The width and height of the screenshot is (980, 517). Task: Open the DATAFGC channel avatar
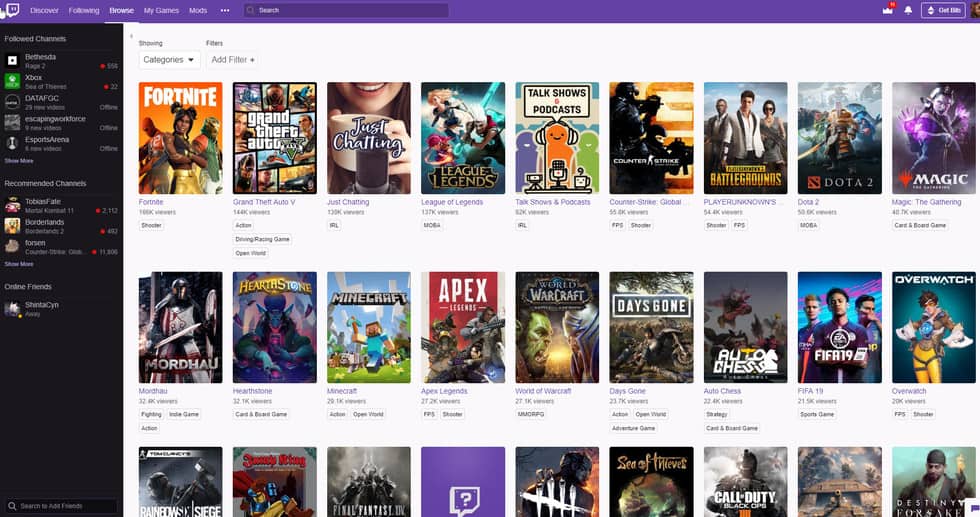click(x=12, y=102)
